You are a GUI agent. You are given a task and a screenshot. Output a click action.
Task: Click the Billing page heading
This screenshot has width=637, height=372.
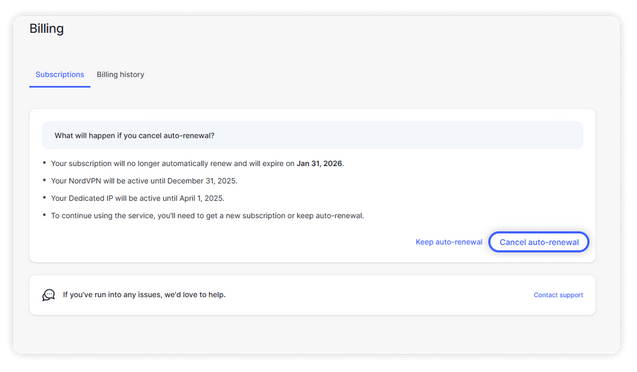[46, 28]
